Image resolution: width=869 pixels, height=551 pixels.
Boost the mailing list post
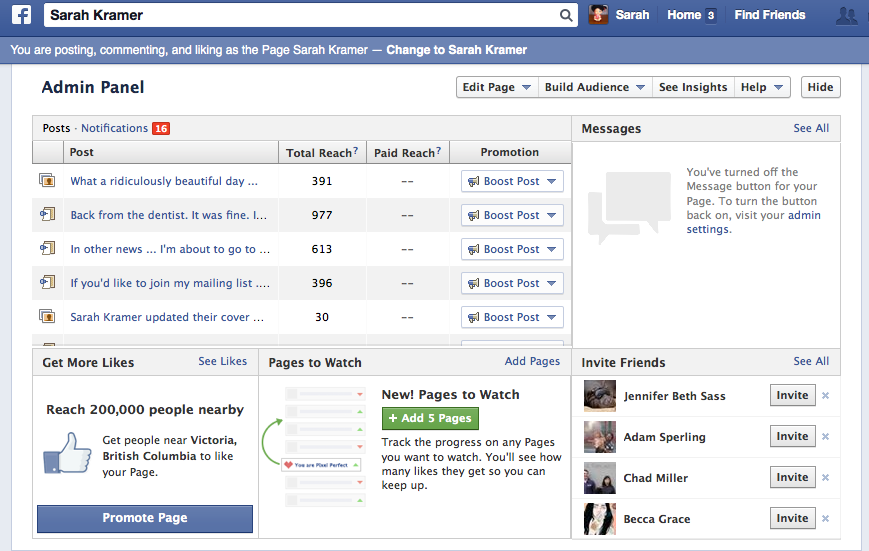point(512,283)
